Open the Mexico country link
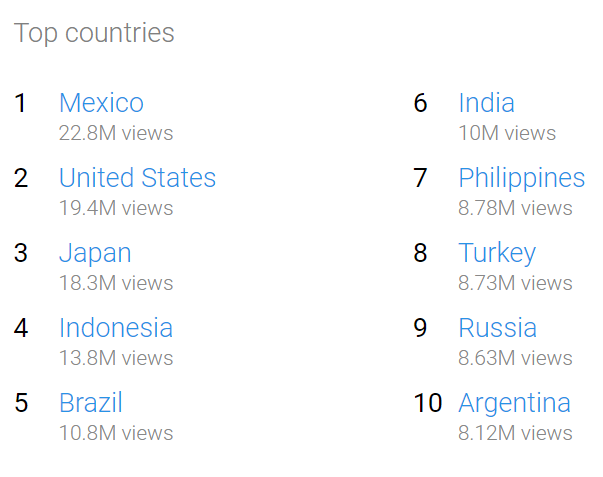This screenshot has height=477, width=603. [102, 103]
